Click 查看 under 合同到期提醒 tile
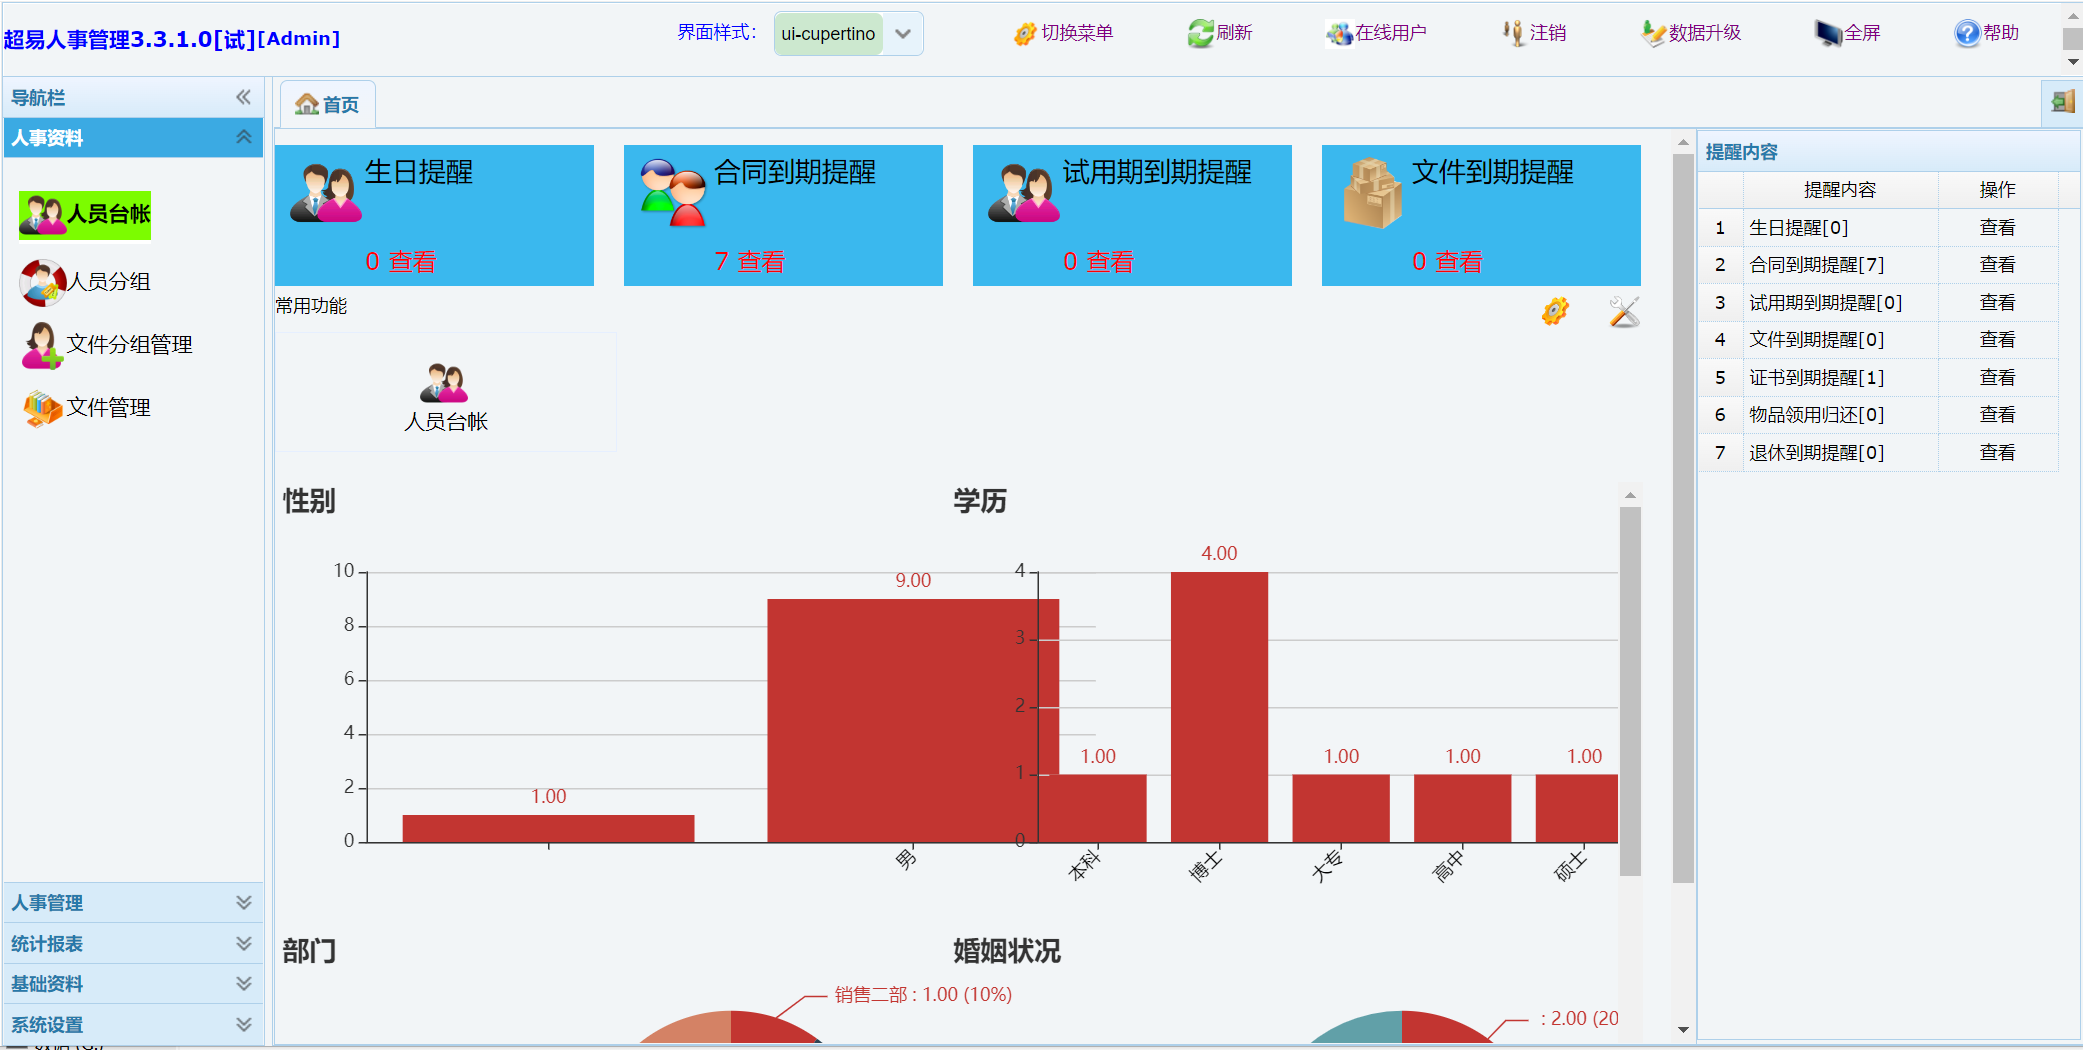2083x1050 pixels. (x=761, y=262)
